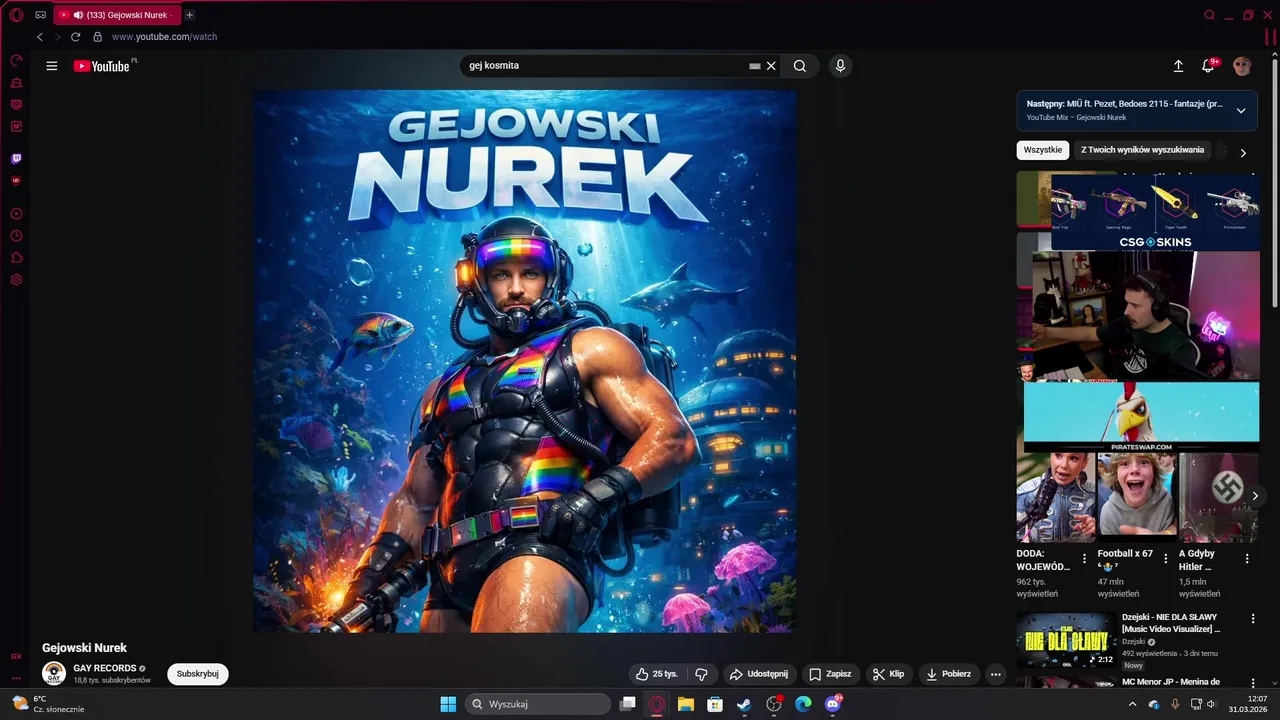Image resolution: width=1280 pixels, height=720 pixels.
Task: Open the GX Control speedometer sidebar icon
Action: [x=16, y=60]
